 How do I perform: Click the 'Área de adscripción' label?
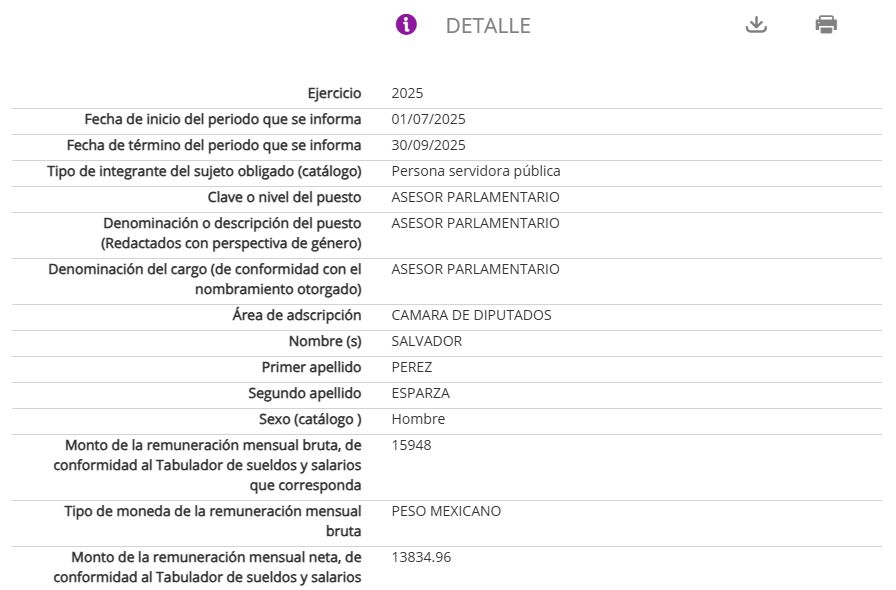click(296, 315)
